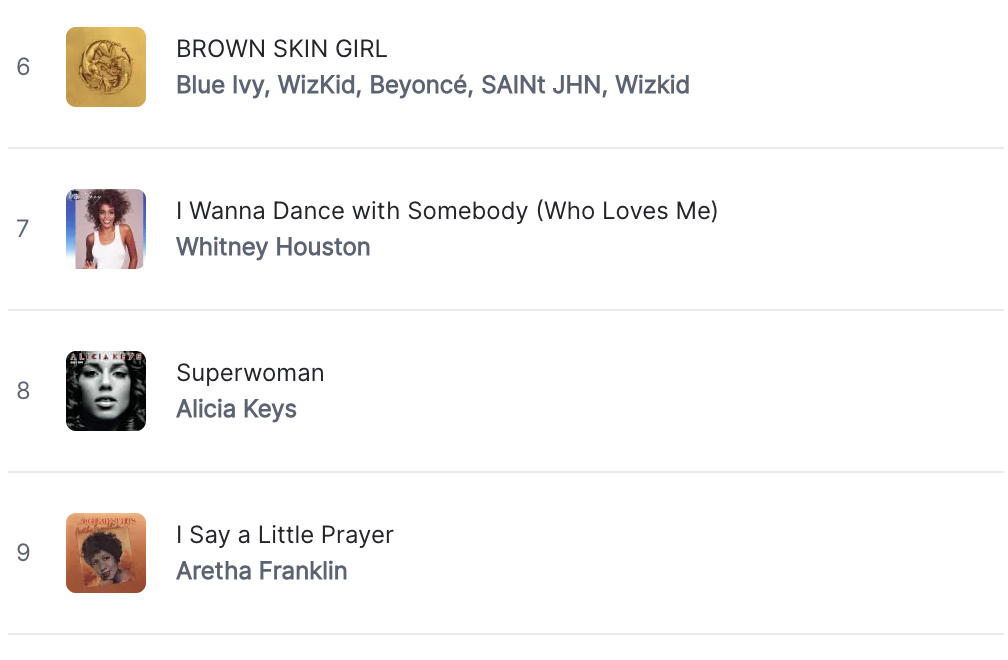Click chart position number 7

(x=23, y=229)
